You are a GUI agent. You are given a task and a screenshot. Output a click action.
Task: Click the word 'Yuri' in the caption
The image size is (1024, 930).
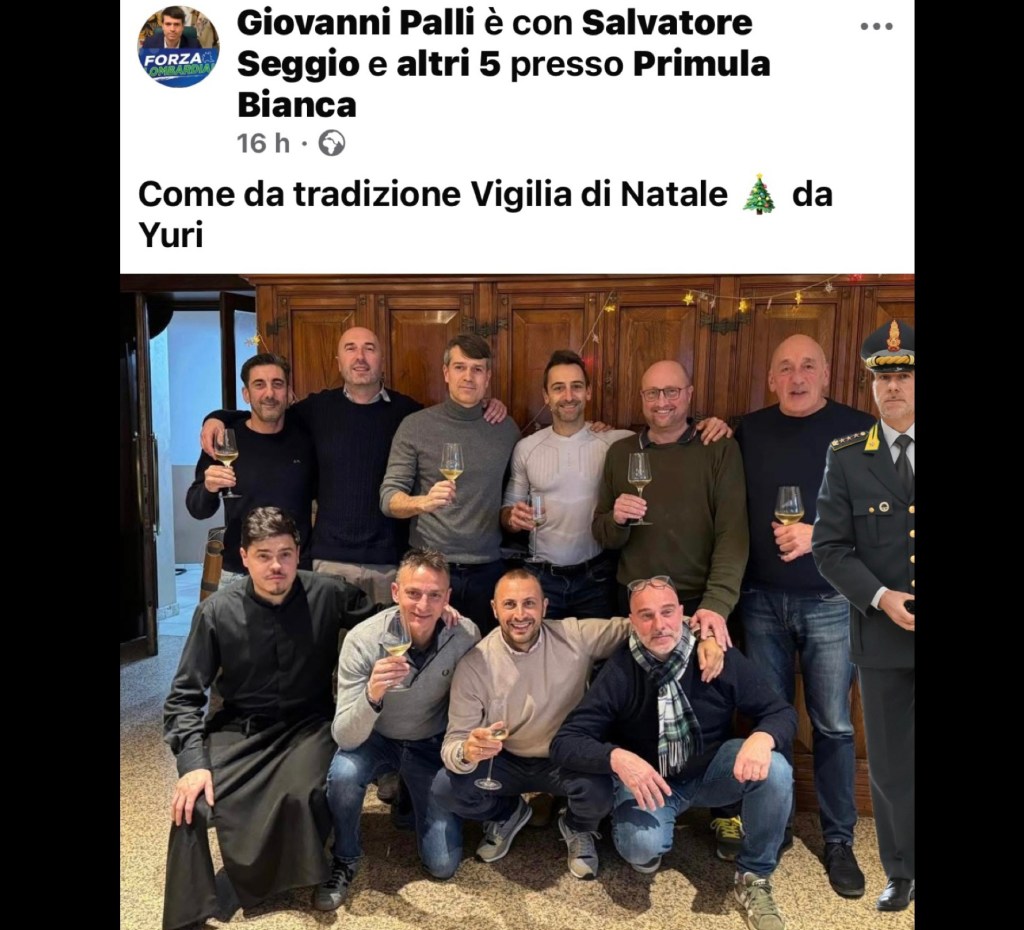click(x=170, y=235)
